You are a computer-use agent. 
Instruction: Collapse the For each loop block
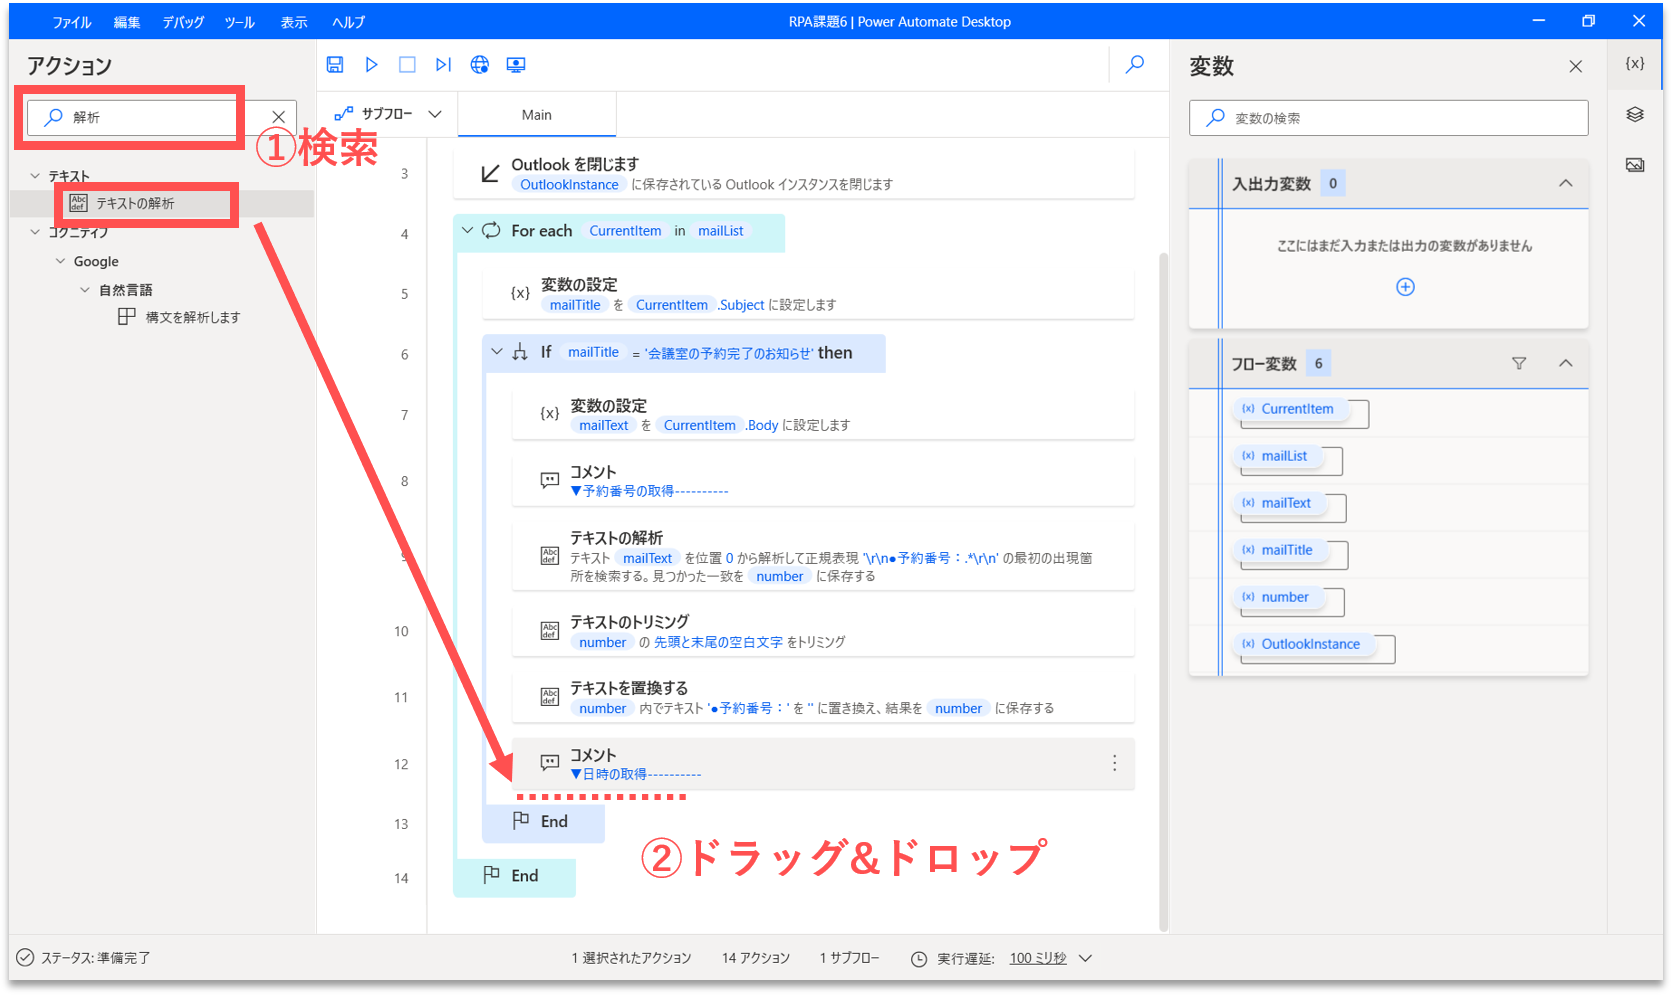(x=467, y=231)
